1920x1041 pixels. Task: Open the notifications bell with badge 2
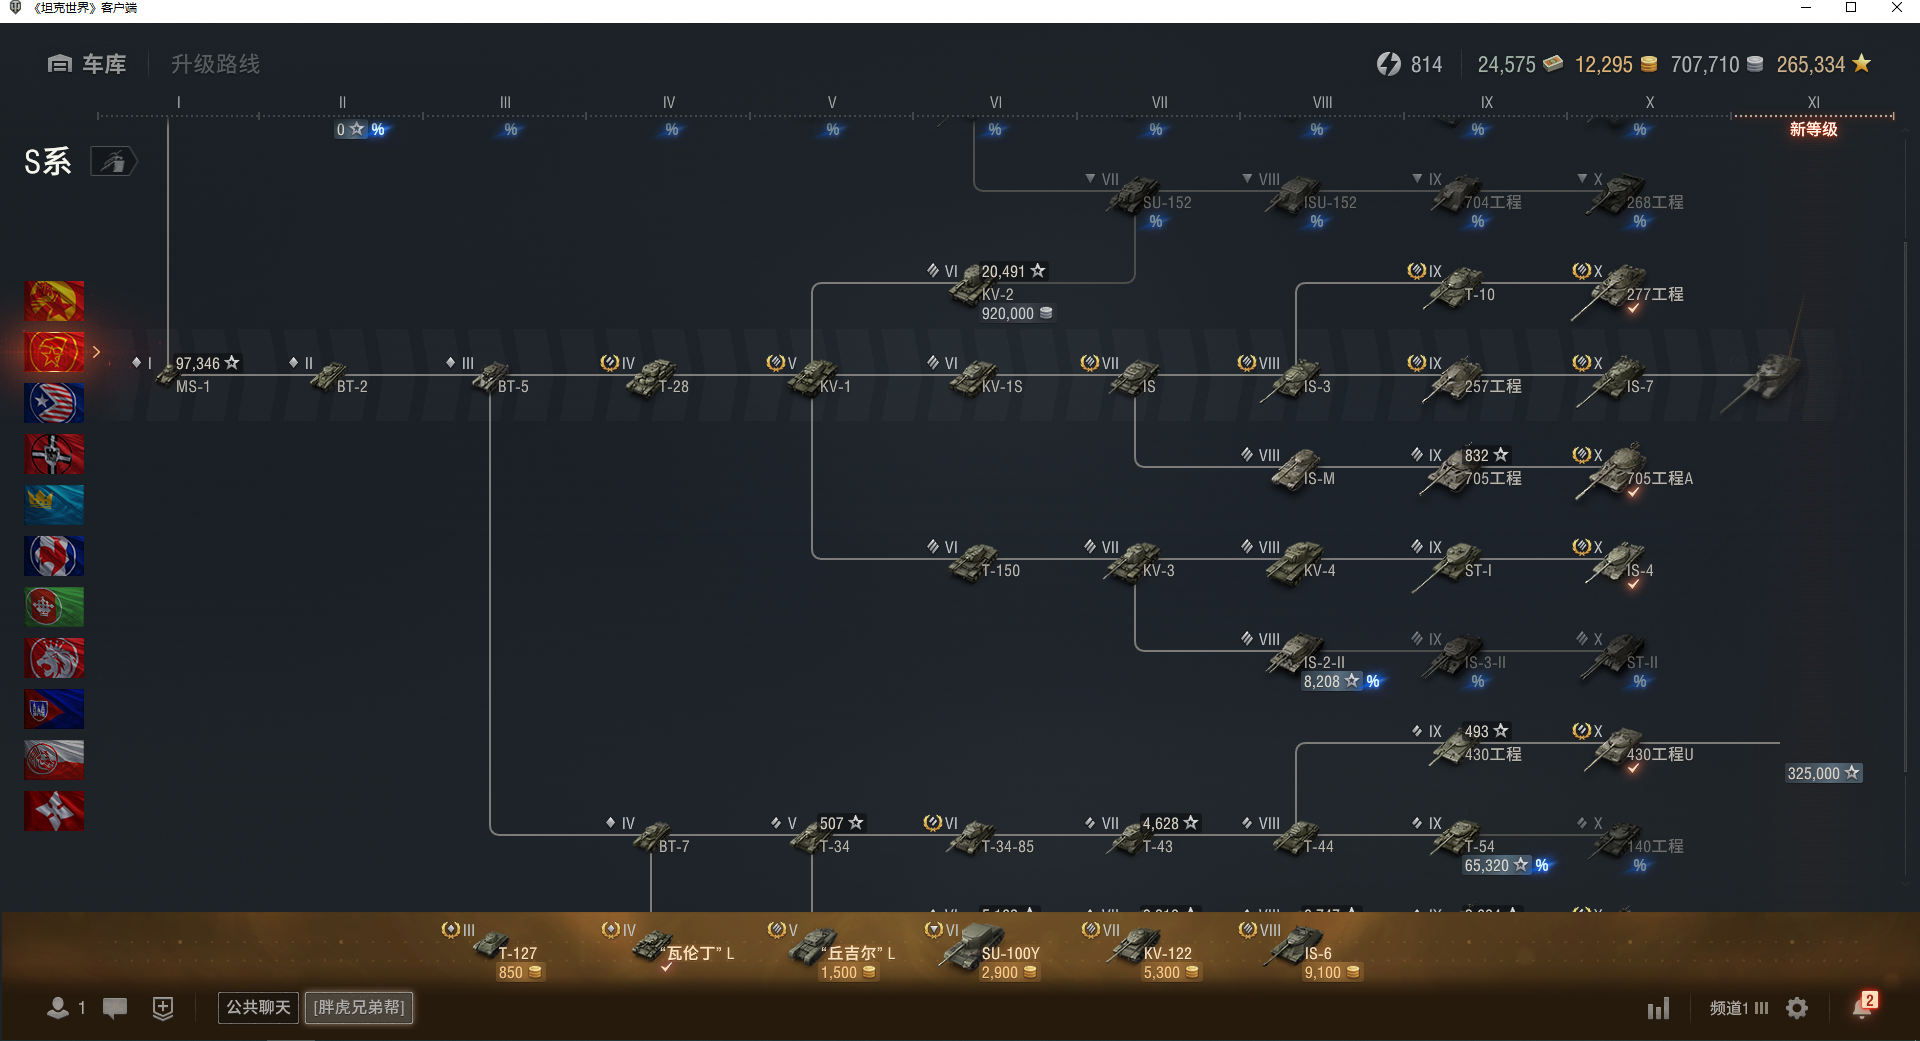[1863, 1006]
